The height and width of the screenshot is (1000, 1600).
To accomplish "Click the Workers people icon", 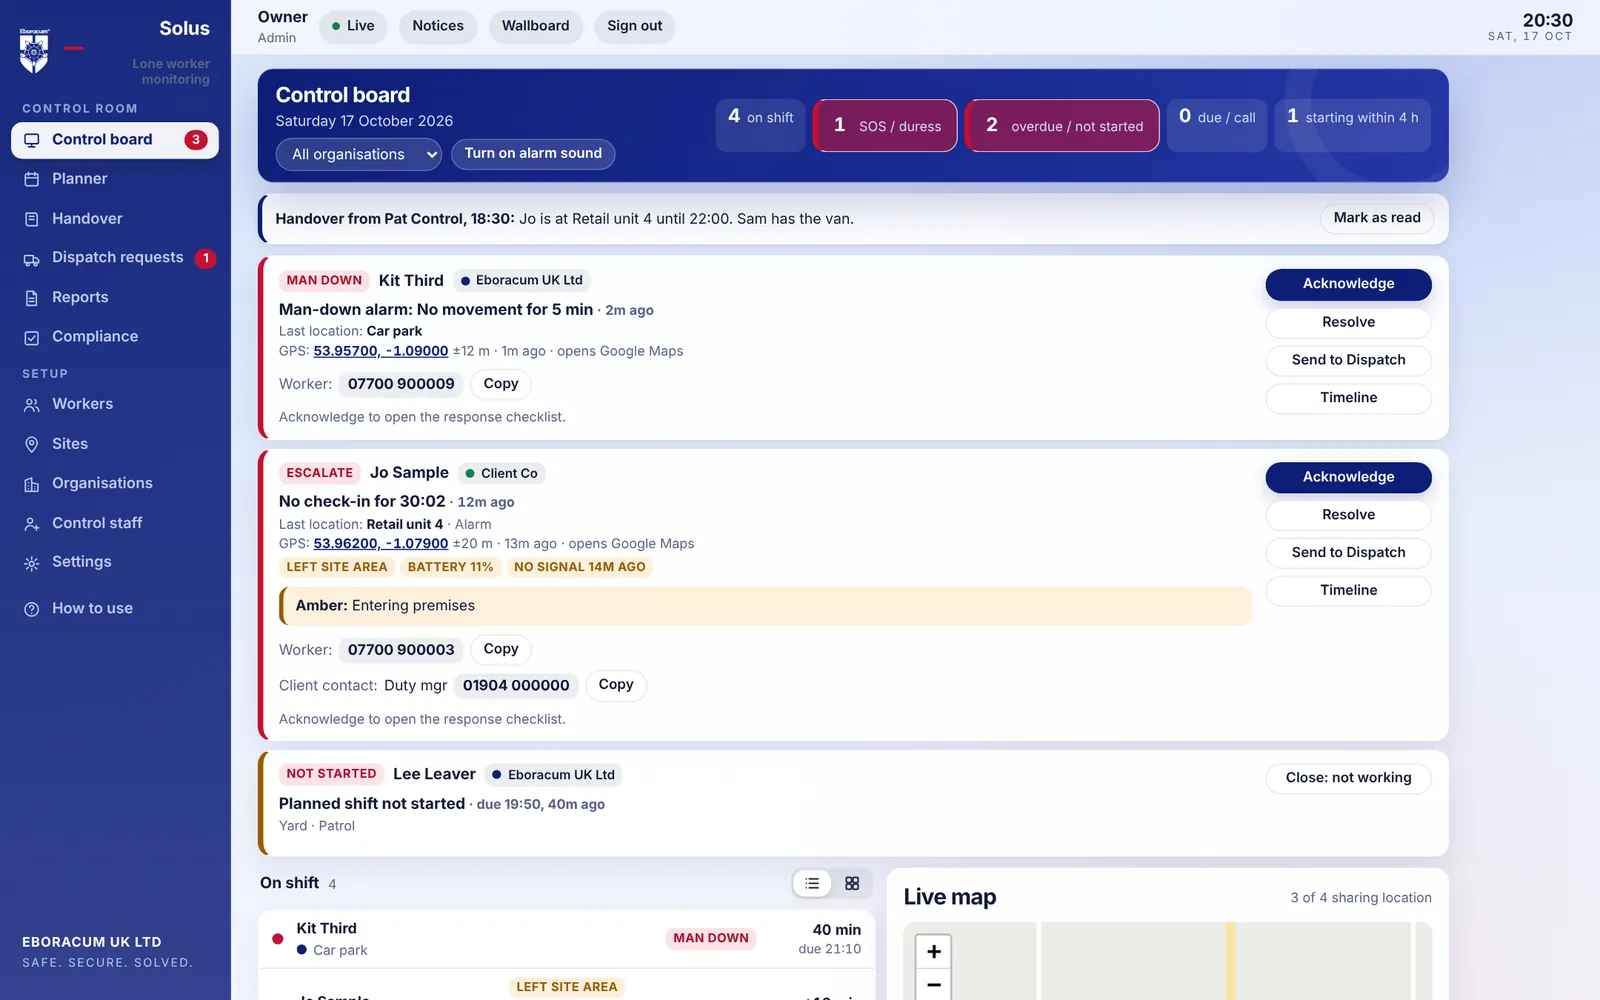I will pyautogui.click(x=32, y=405).
